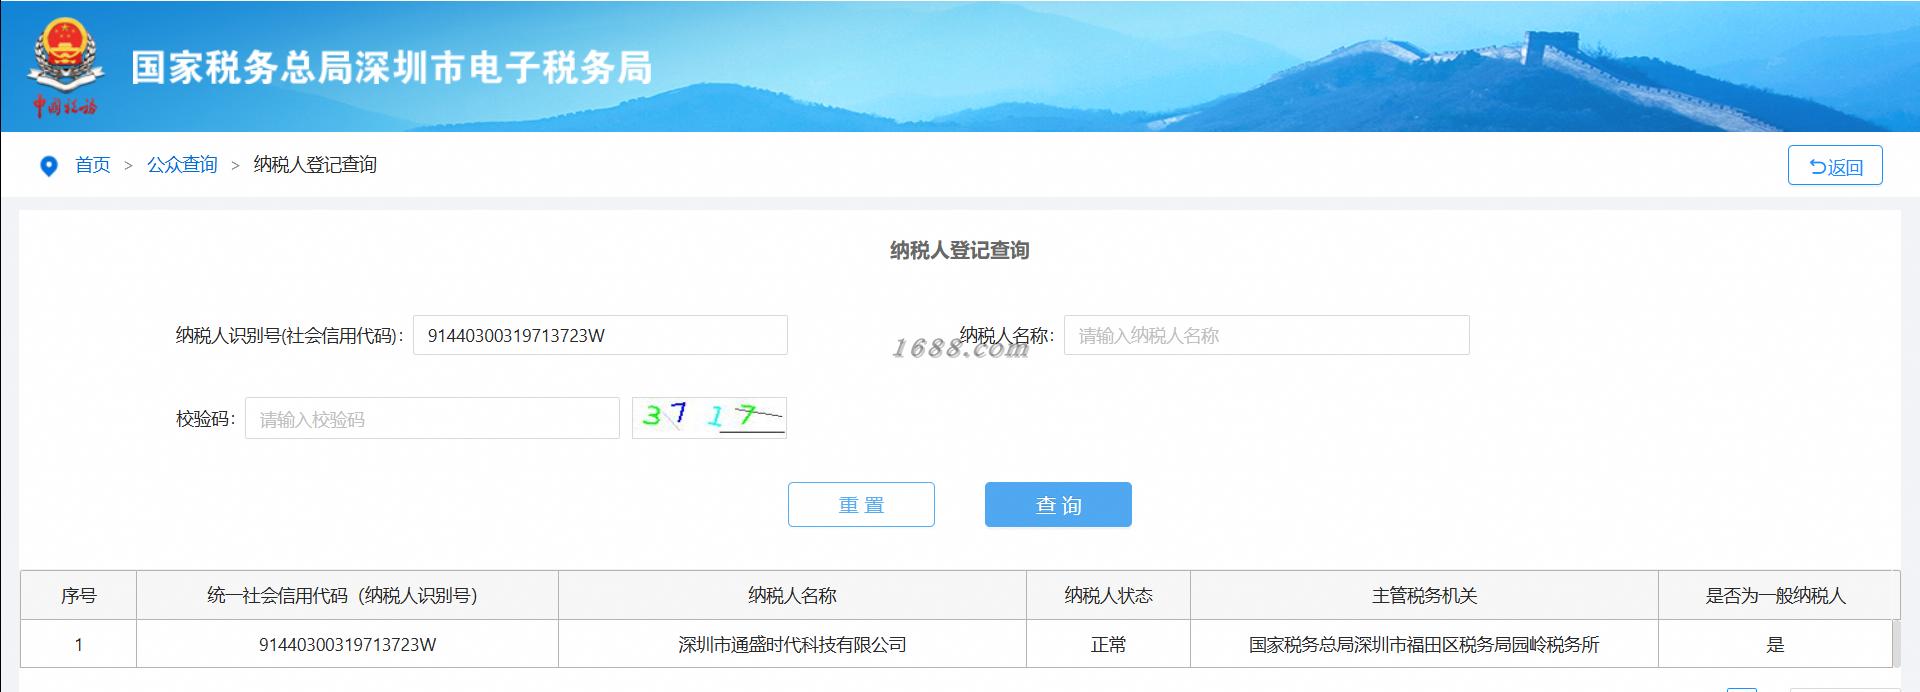Focus the 纳税人名称 input field
The height and width of the screenshot is (692, 1920).
point(1266,335)
